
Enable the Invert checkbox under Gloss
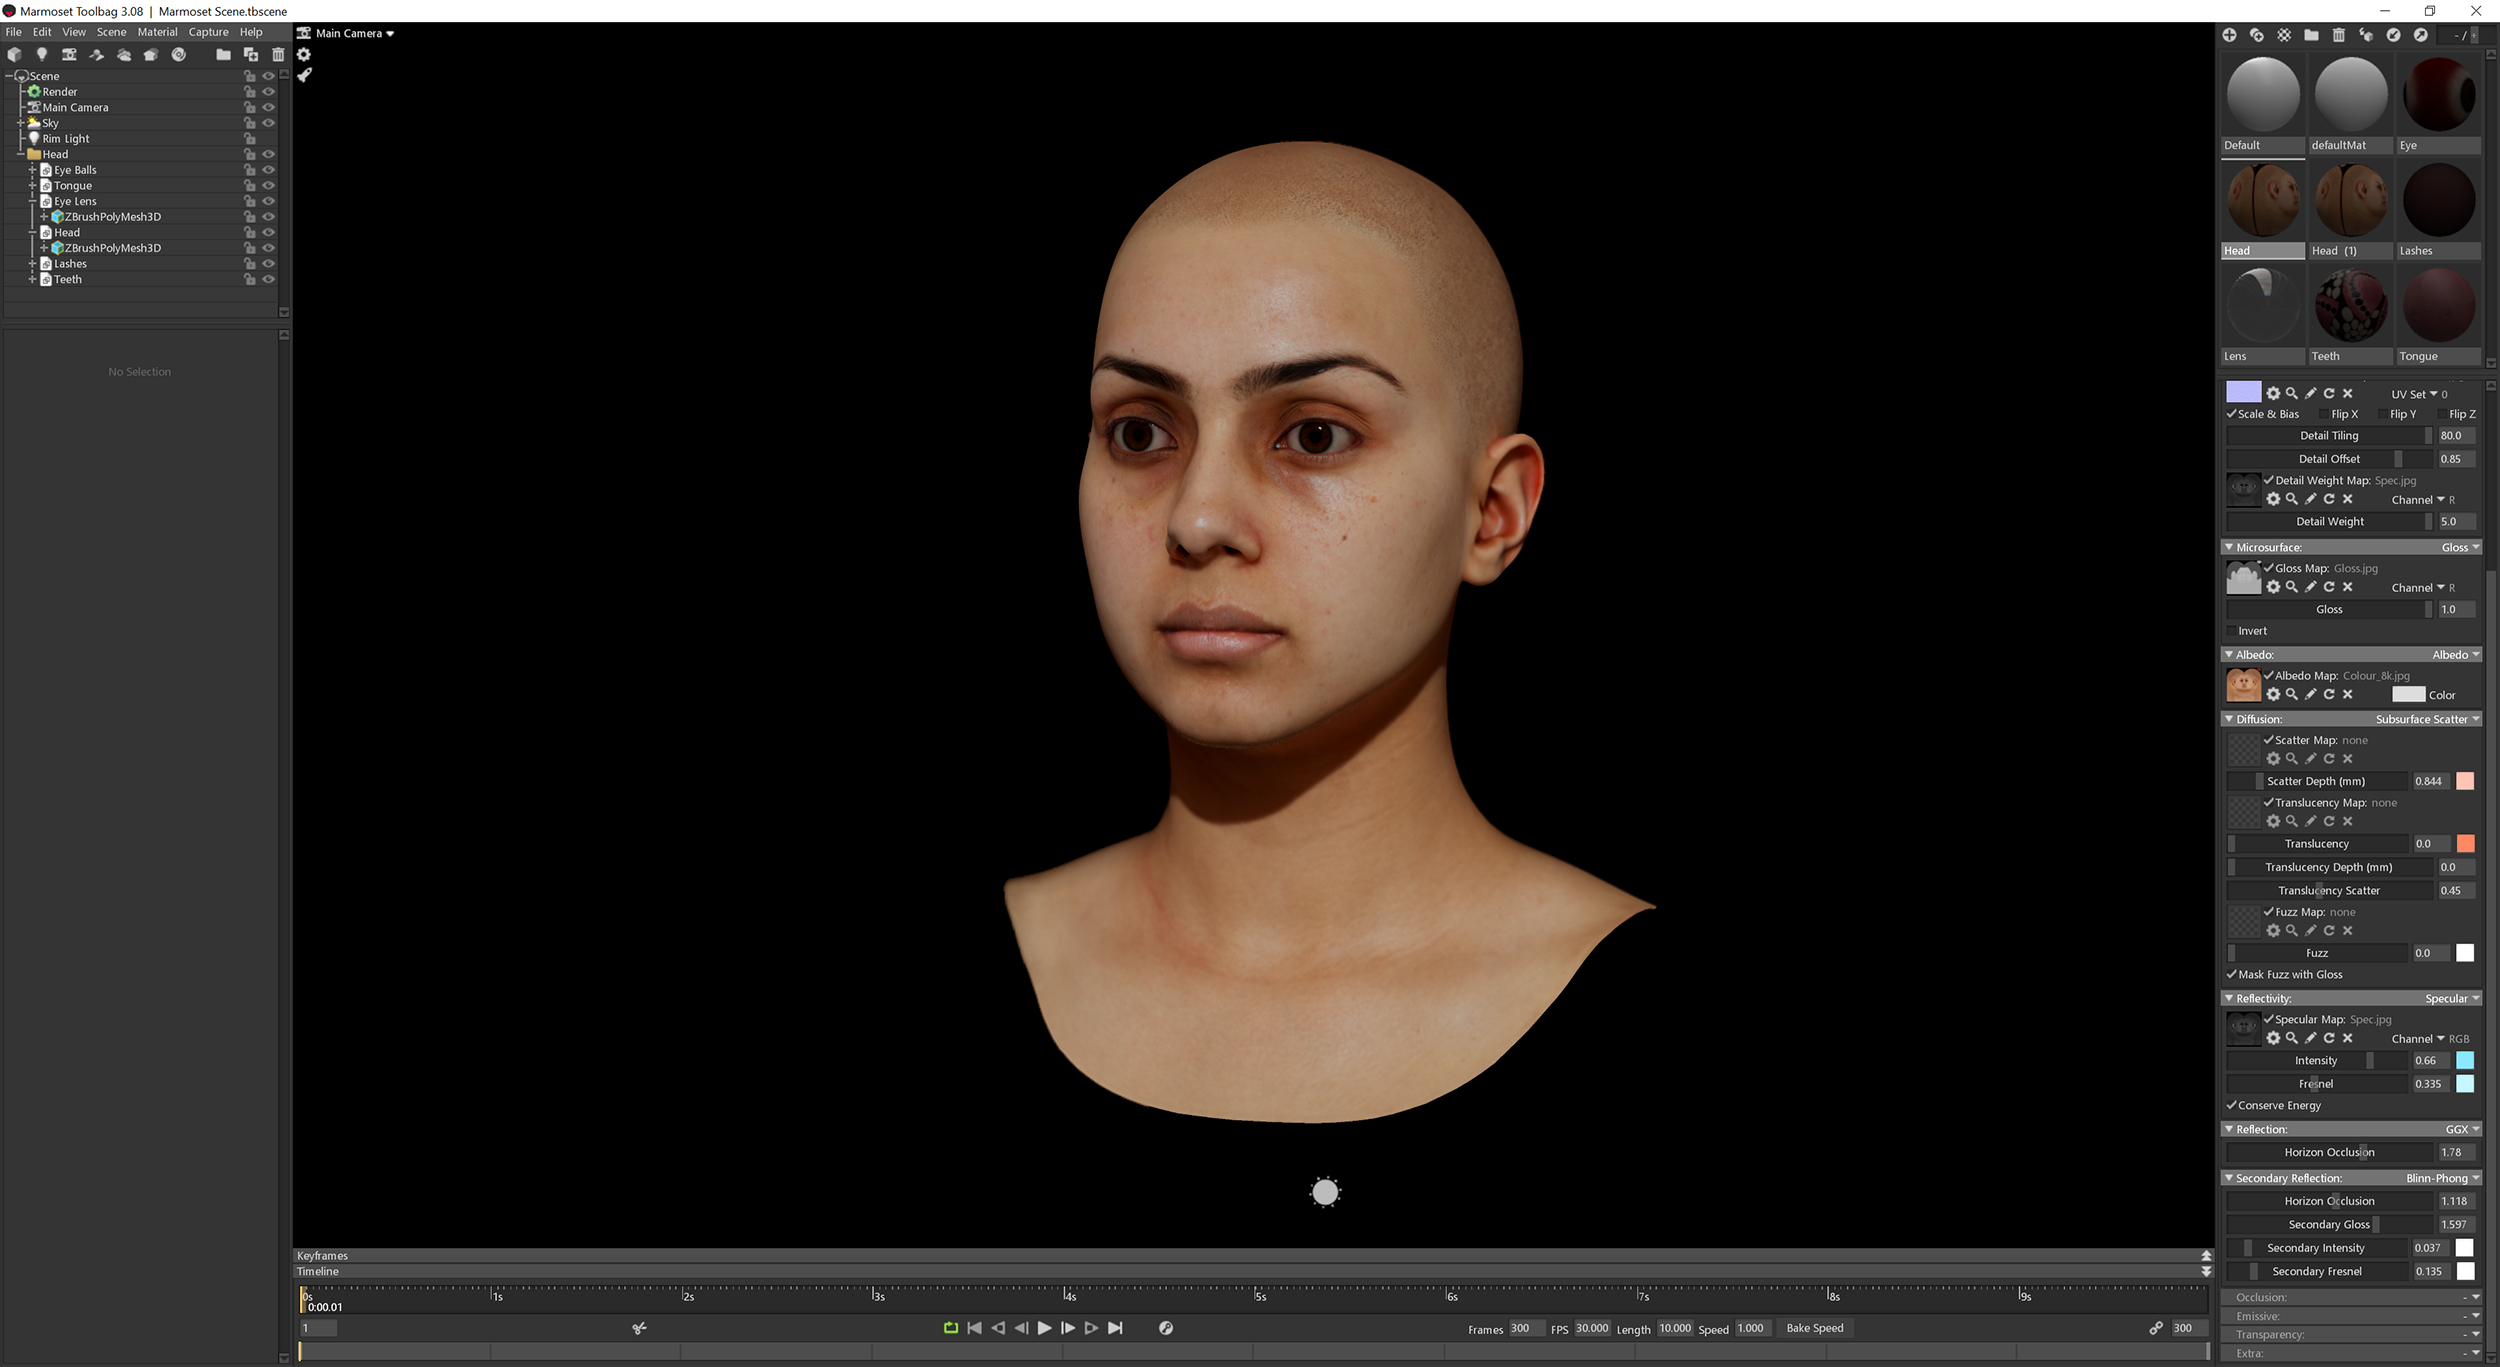coord(2232,631)
